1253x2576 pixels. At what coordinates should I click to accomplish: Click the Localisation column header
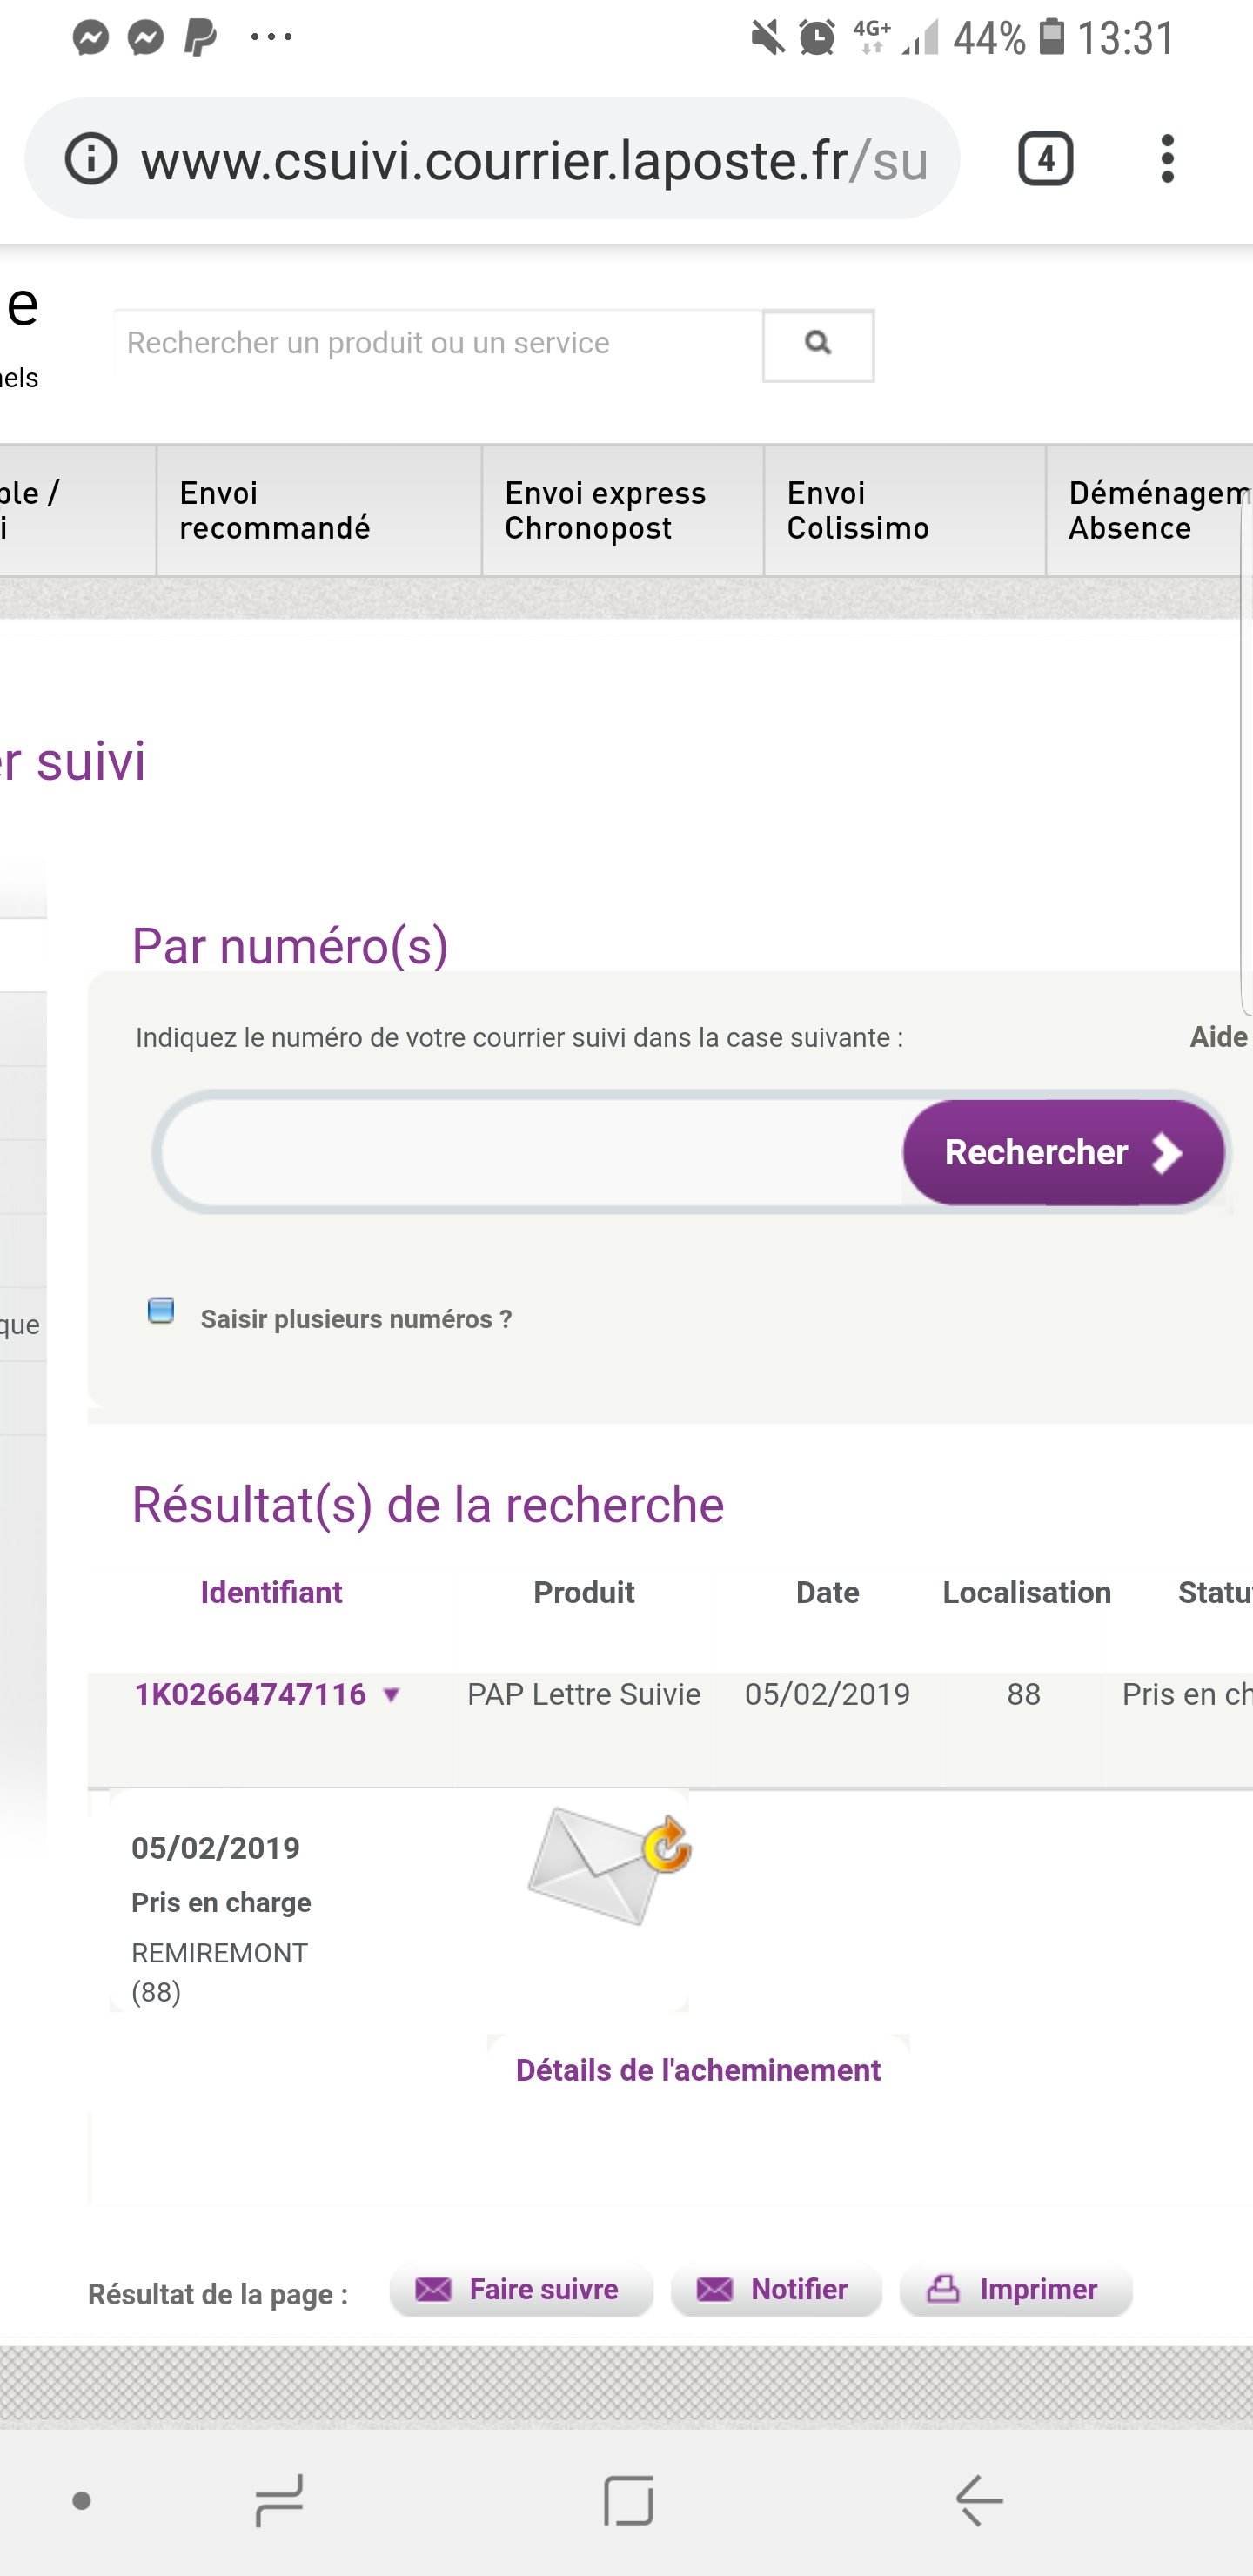tap(1027, 1592)
